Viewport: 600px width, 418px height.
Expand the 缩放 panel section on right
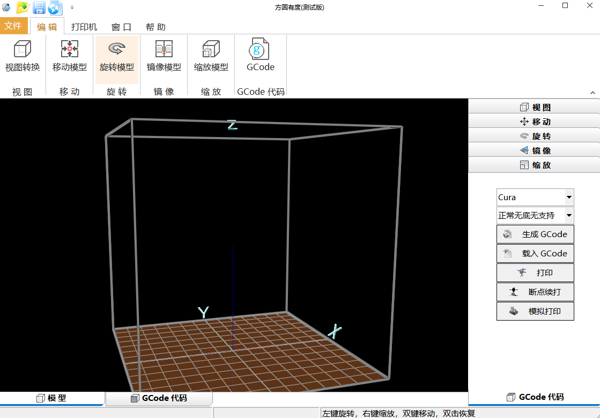pos(534,165)
